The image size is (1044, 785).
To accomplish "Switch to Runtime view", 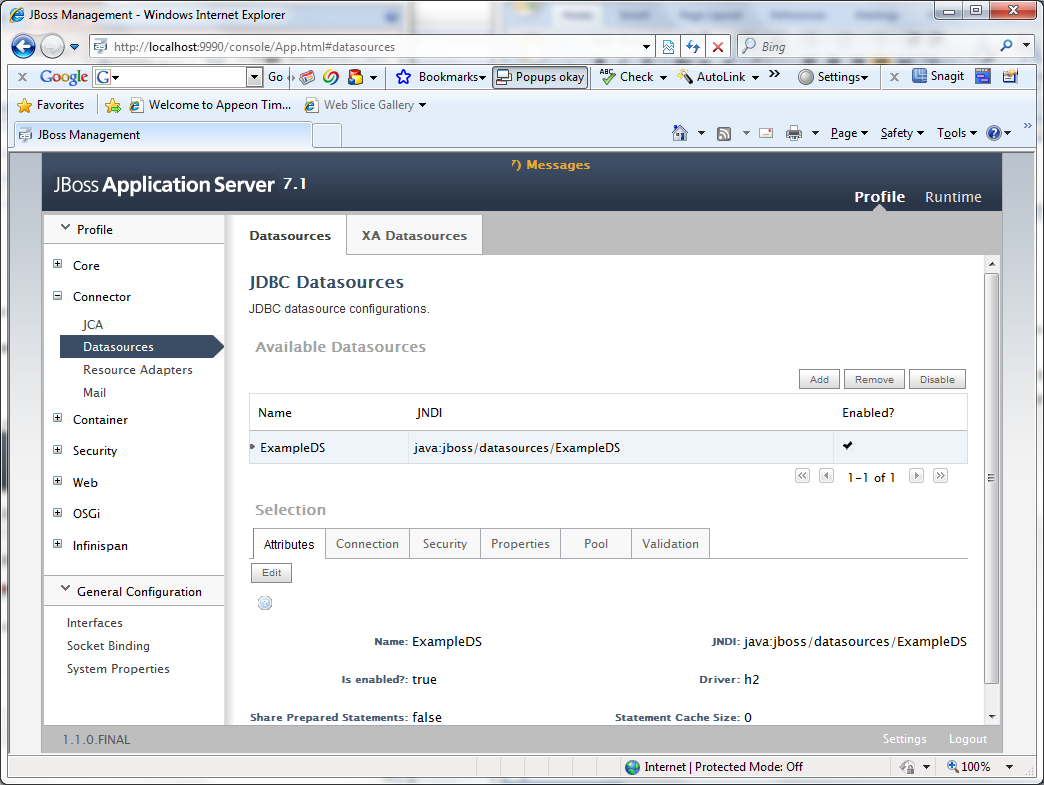I will click(953, 197).
